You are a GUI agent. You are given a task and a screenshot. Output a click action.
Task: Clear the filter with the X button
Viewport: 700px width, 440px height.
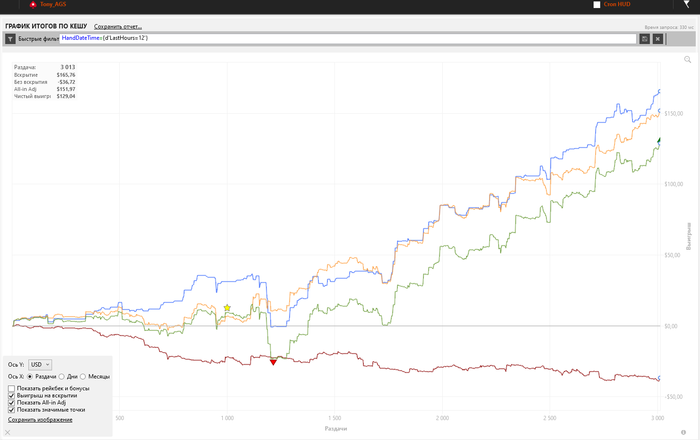point(658,39)
